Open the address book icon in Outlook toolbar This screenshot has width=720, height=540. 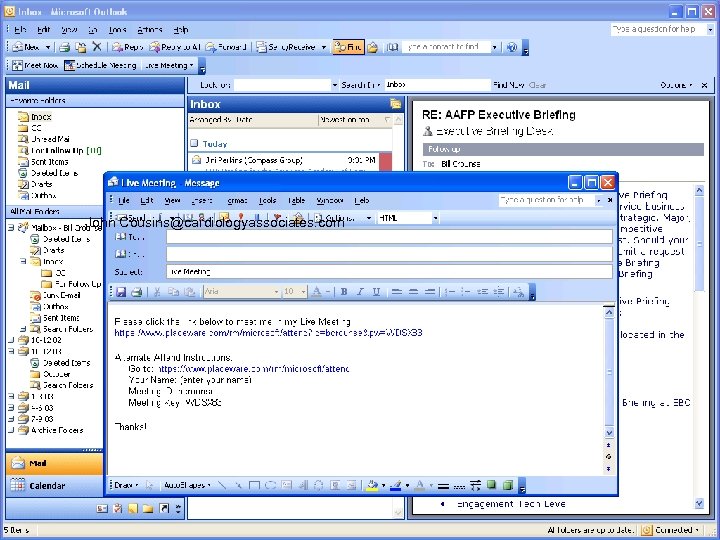click(x=392, y=47)
